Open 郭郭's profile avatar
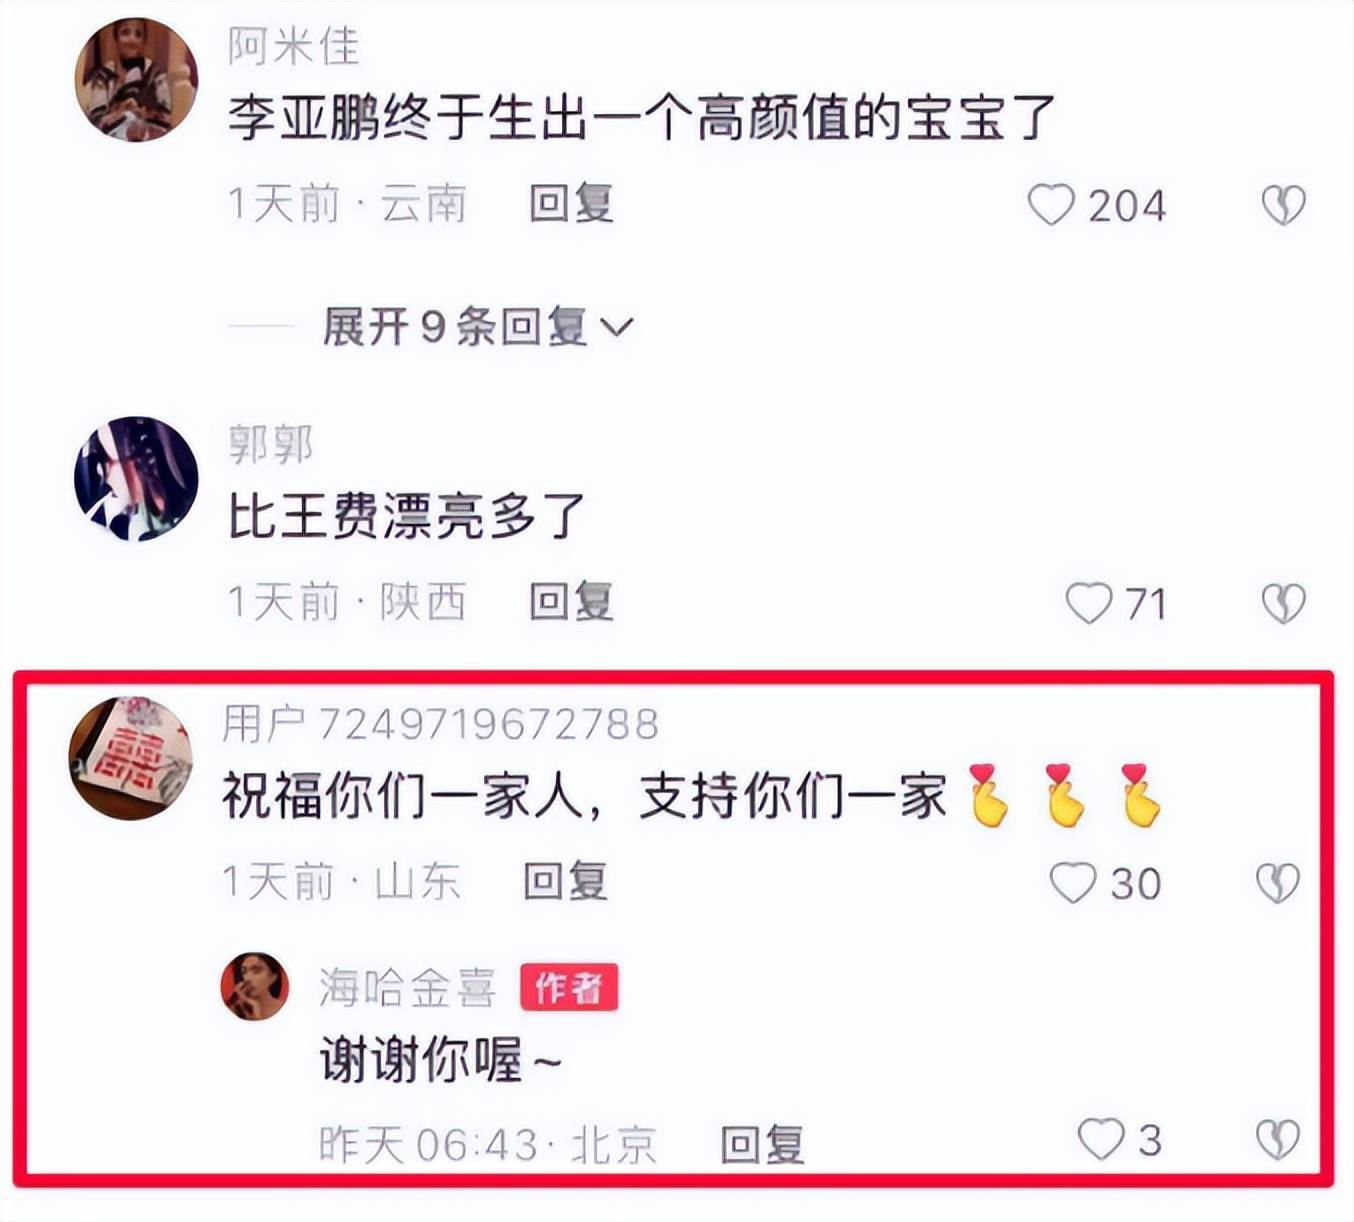The width and height of the screenshot is (1354, 1222). click(137, 478)
